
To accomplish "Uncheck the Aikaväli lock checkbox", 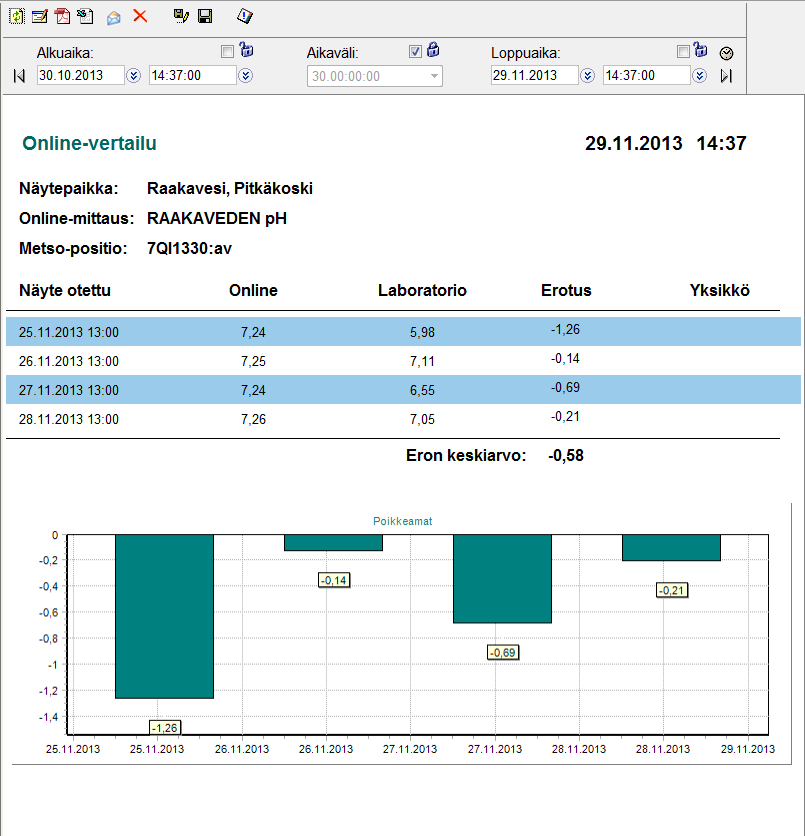I will (415, 52).
